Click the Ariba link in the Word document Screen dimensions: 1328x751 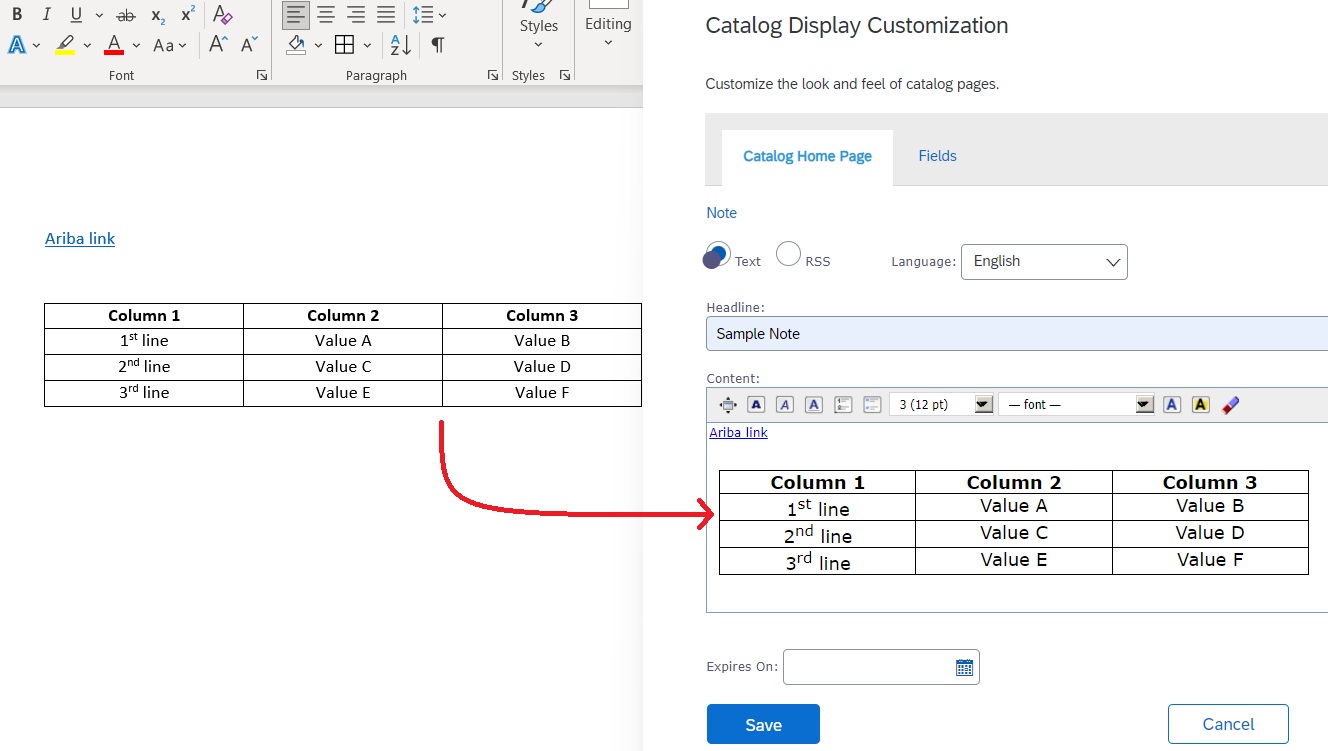click(x=80, y=239)
